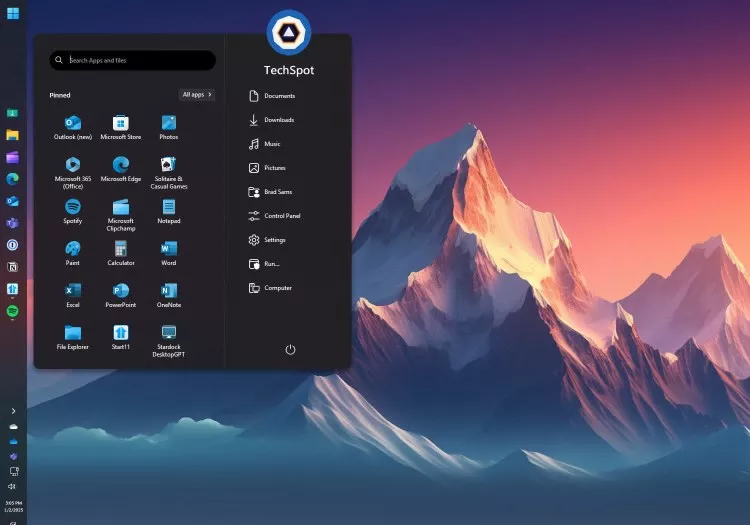Screen dimensions: 750x525
Task: Open Spotify on the taskbar
Action: click(x=12, y=311)
